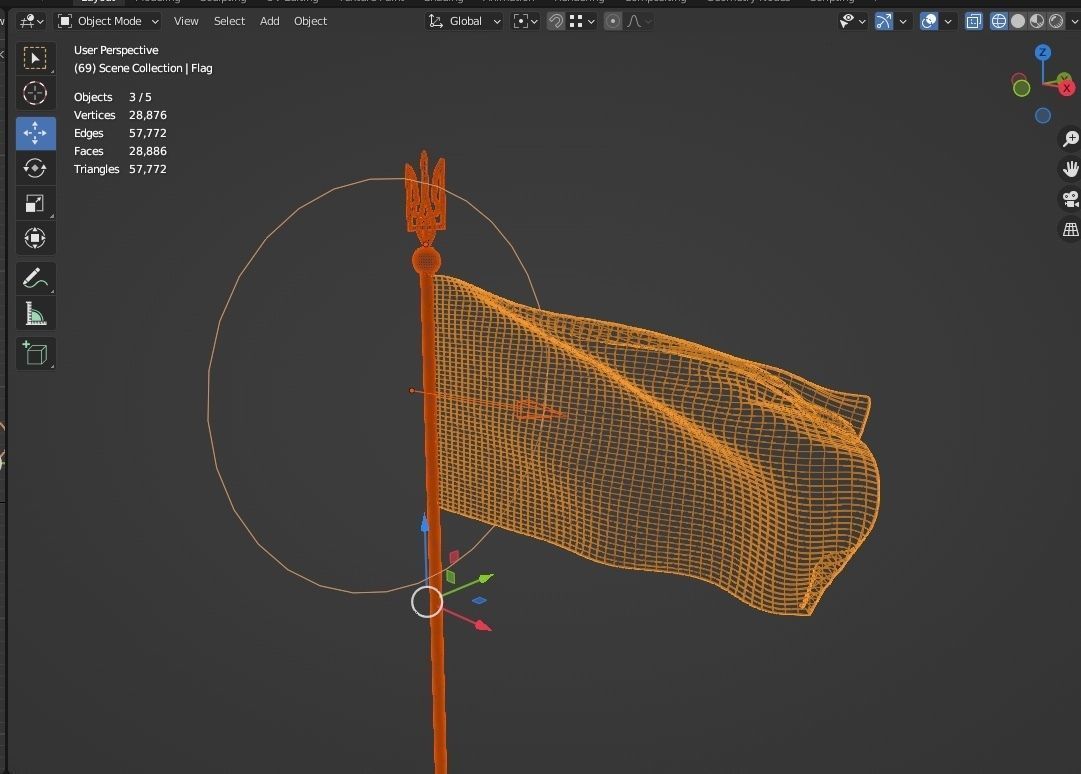Screen dimensions: 1081x774
Task: Open the editor type dropdown
Action: (x=32, y=21)
